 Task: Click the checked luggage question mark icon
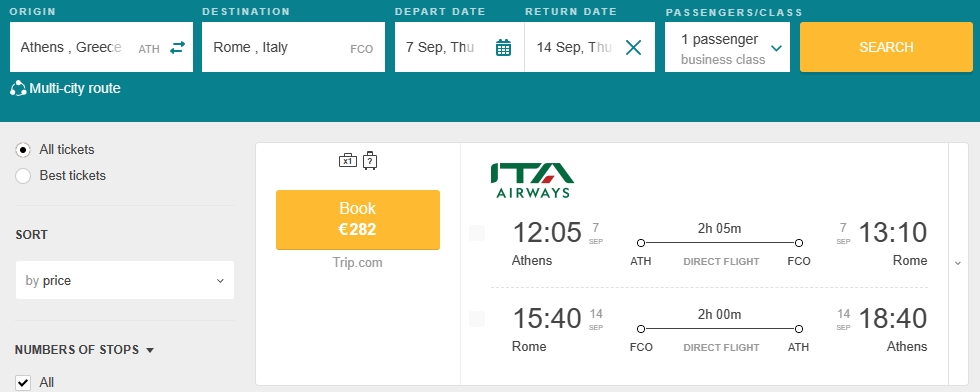(x=370, y=161)
